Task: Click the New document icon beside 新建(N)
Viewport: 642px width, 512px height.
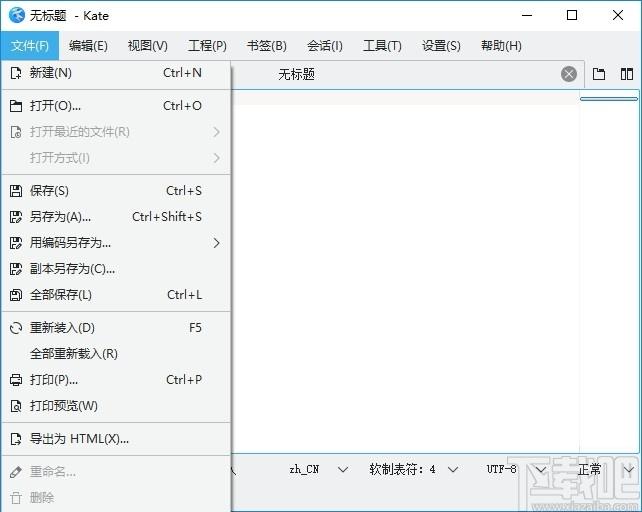Action: pos(16,73)
